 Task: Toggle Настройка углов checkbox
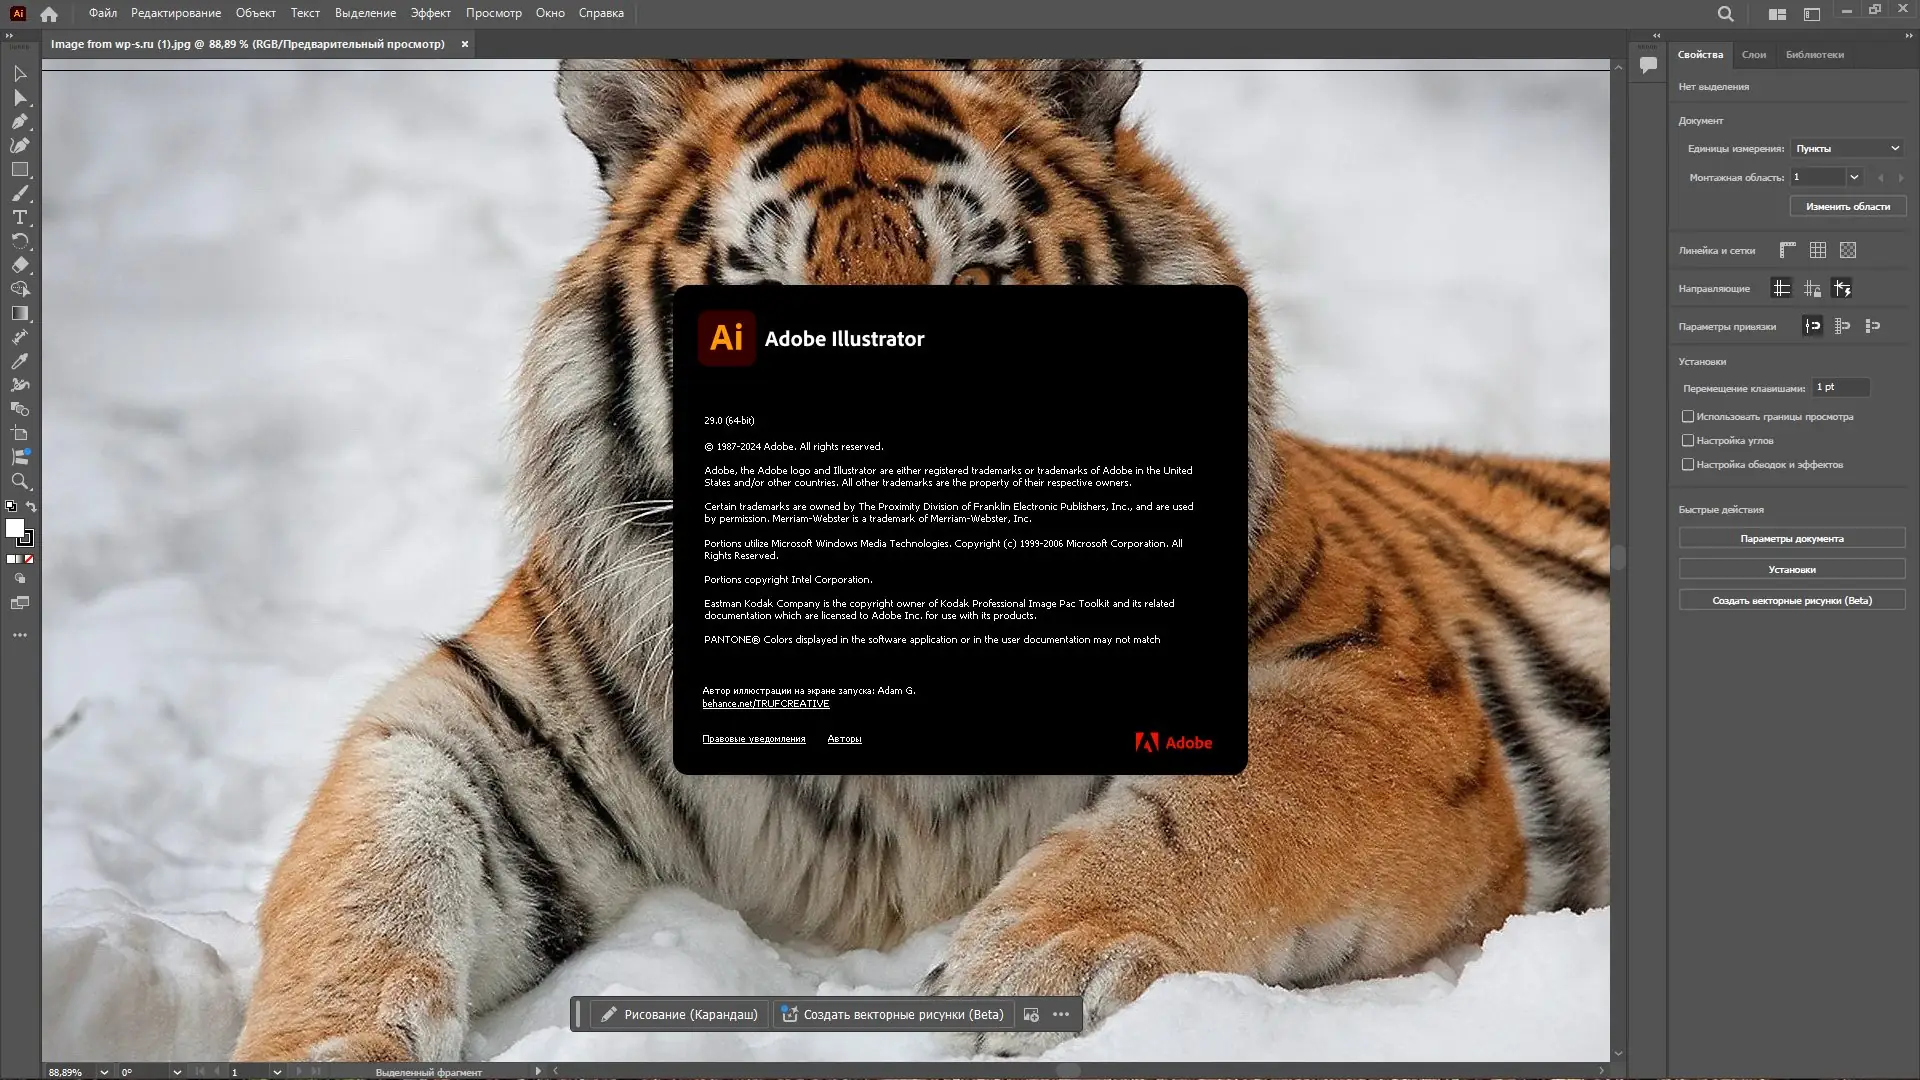(x=1688, y=440)
